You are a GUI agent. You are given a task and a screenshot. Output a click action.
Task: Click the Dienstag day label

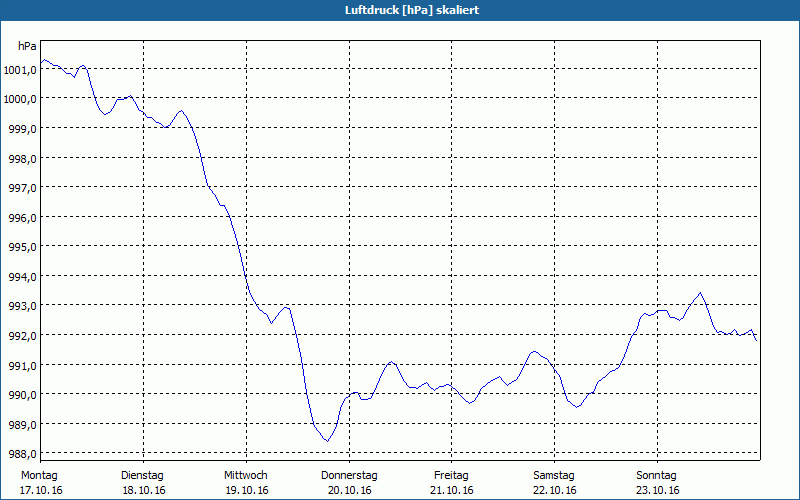coord(142,476)
